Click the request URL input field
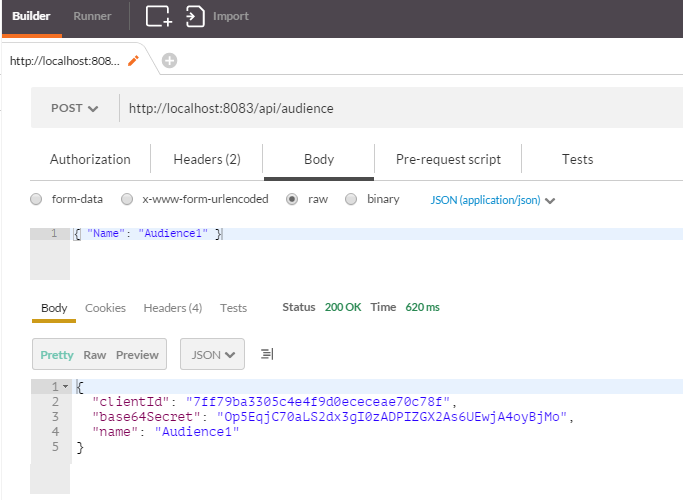 coord(400,108)
